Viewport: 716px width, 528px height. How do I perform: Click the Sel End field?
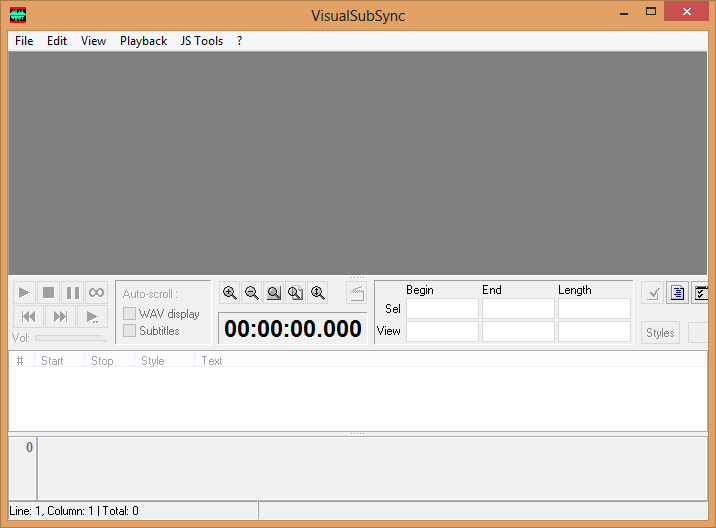pos(518,309)
